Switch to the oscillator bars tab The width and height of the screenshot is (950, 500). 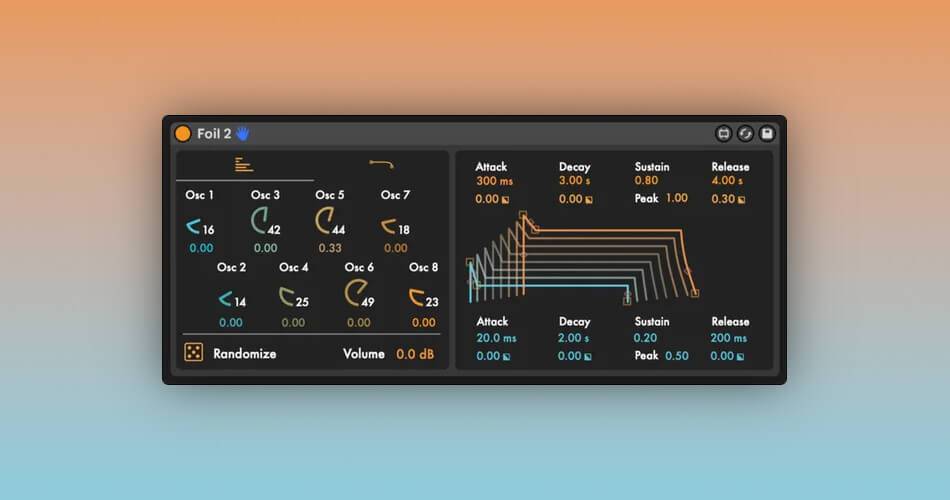point(244,164)
